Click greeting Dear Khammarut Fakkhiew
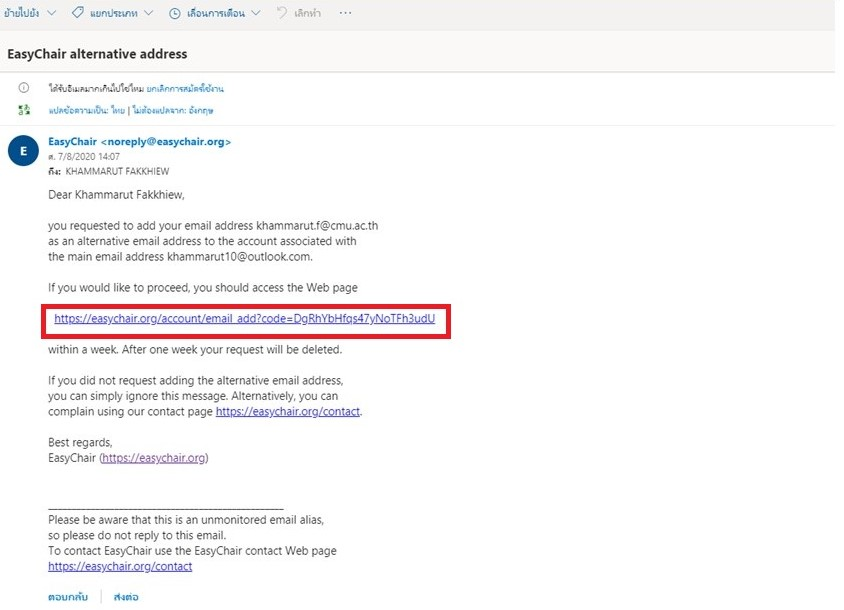Viewport: 844px width, 610px height. pyautogui.click(x=116, y=195)
